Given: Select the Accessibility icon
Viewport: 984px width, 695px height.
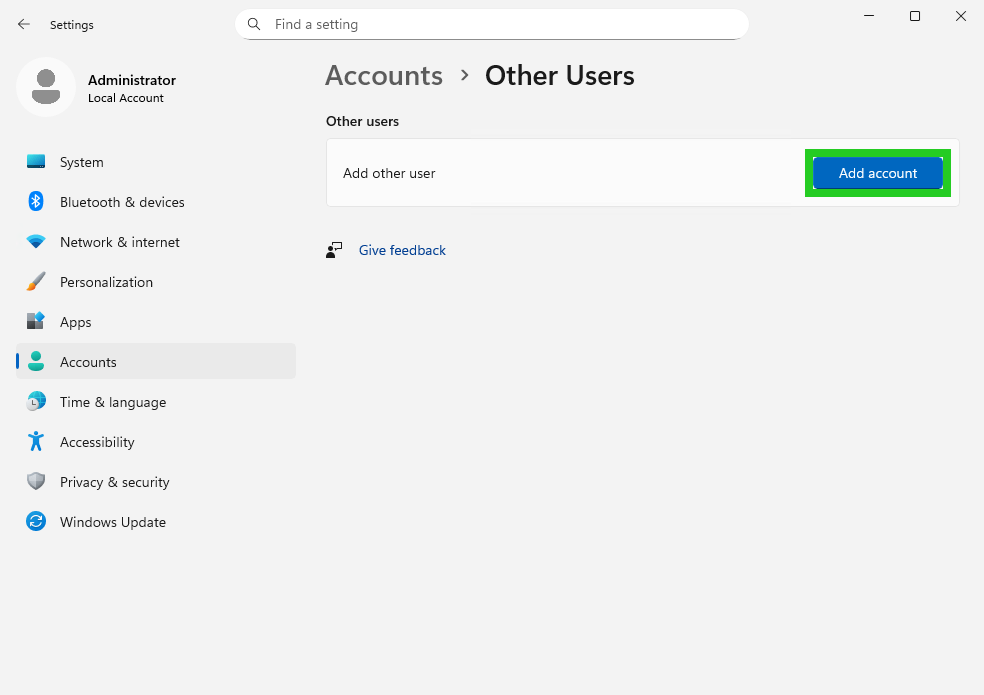Looking at the screenshot, I should click(35, 442).
